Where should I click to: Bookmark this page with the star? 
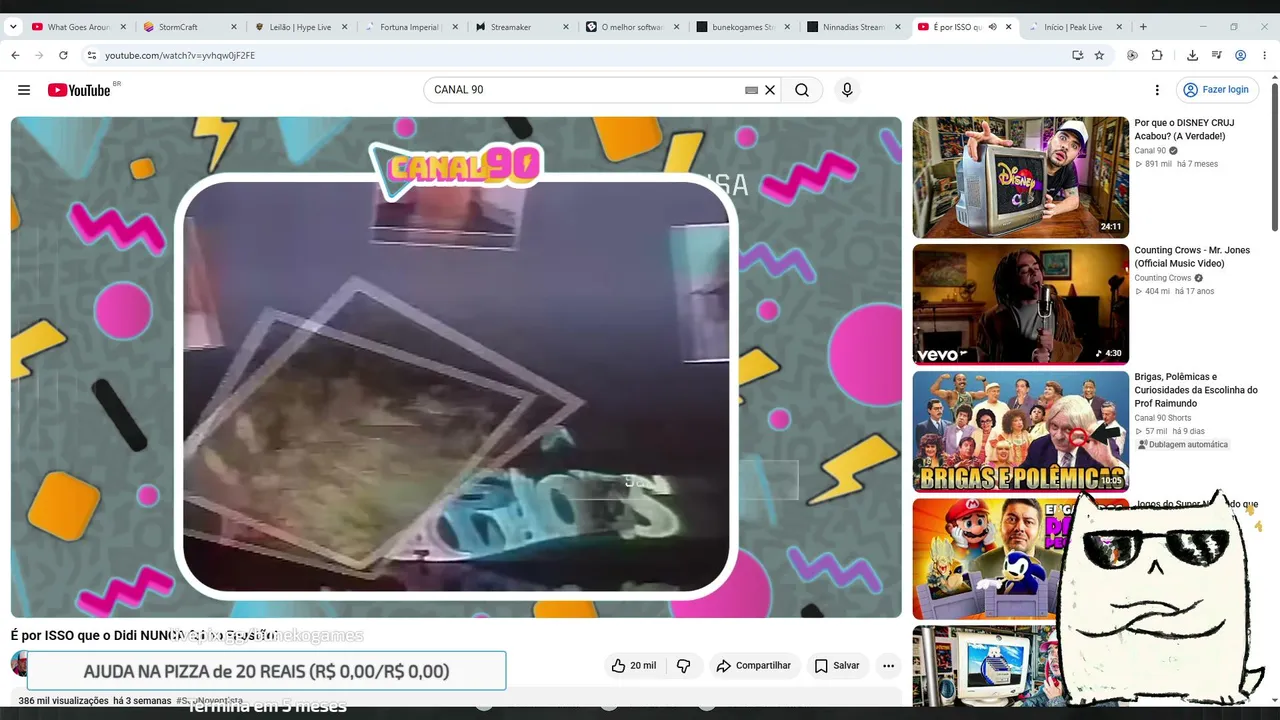pos(1099,55)
